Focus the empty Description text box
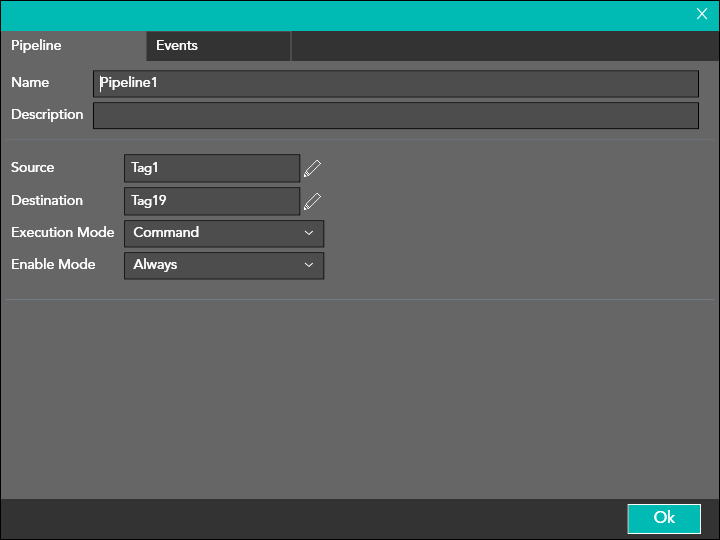Image resolution: width=720 pixels, height=540 pixels. click(395, 116)
